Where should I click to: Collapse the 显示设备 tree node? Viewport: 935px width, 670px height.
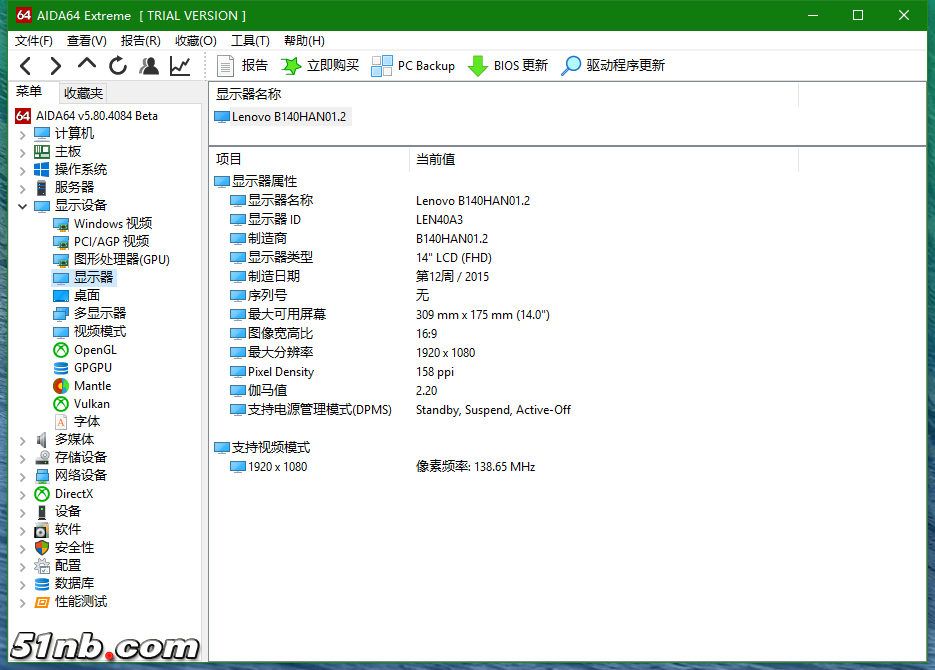click(23, 206)
